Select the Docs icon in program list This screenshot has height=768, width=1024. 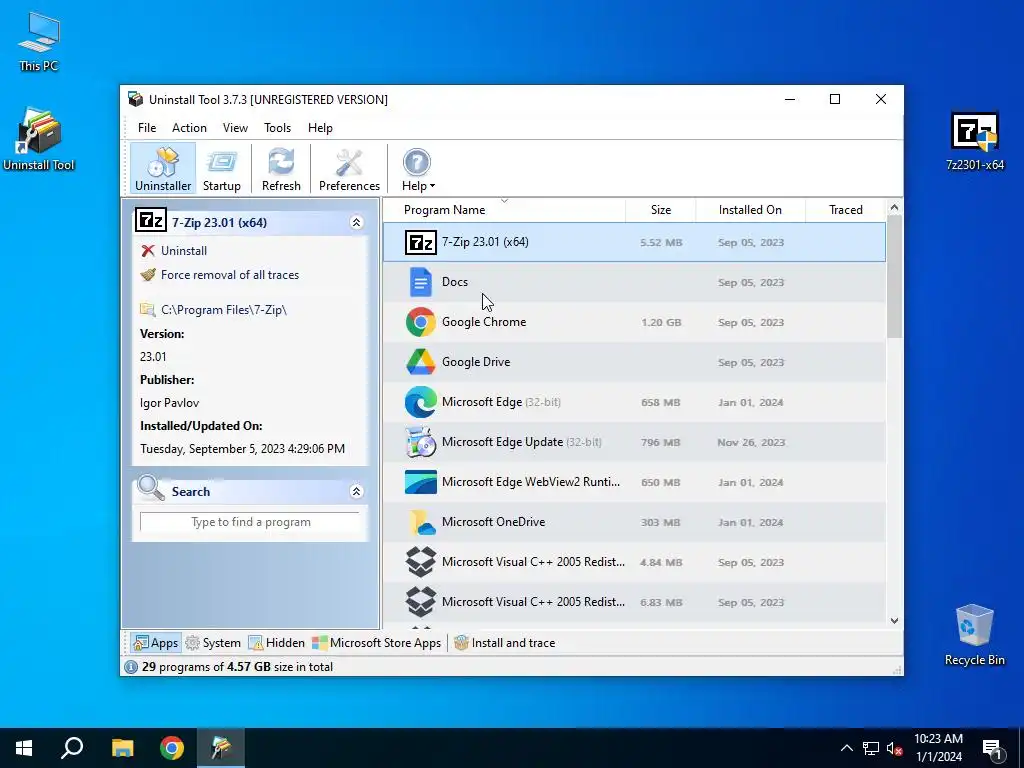pos(421,282)
